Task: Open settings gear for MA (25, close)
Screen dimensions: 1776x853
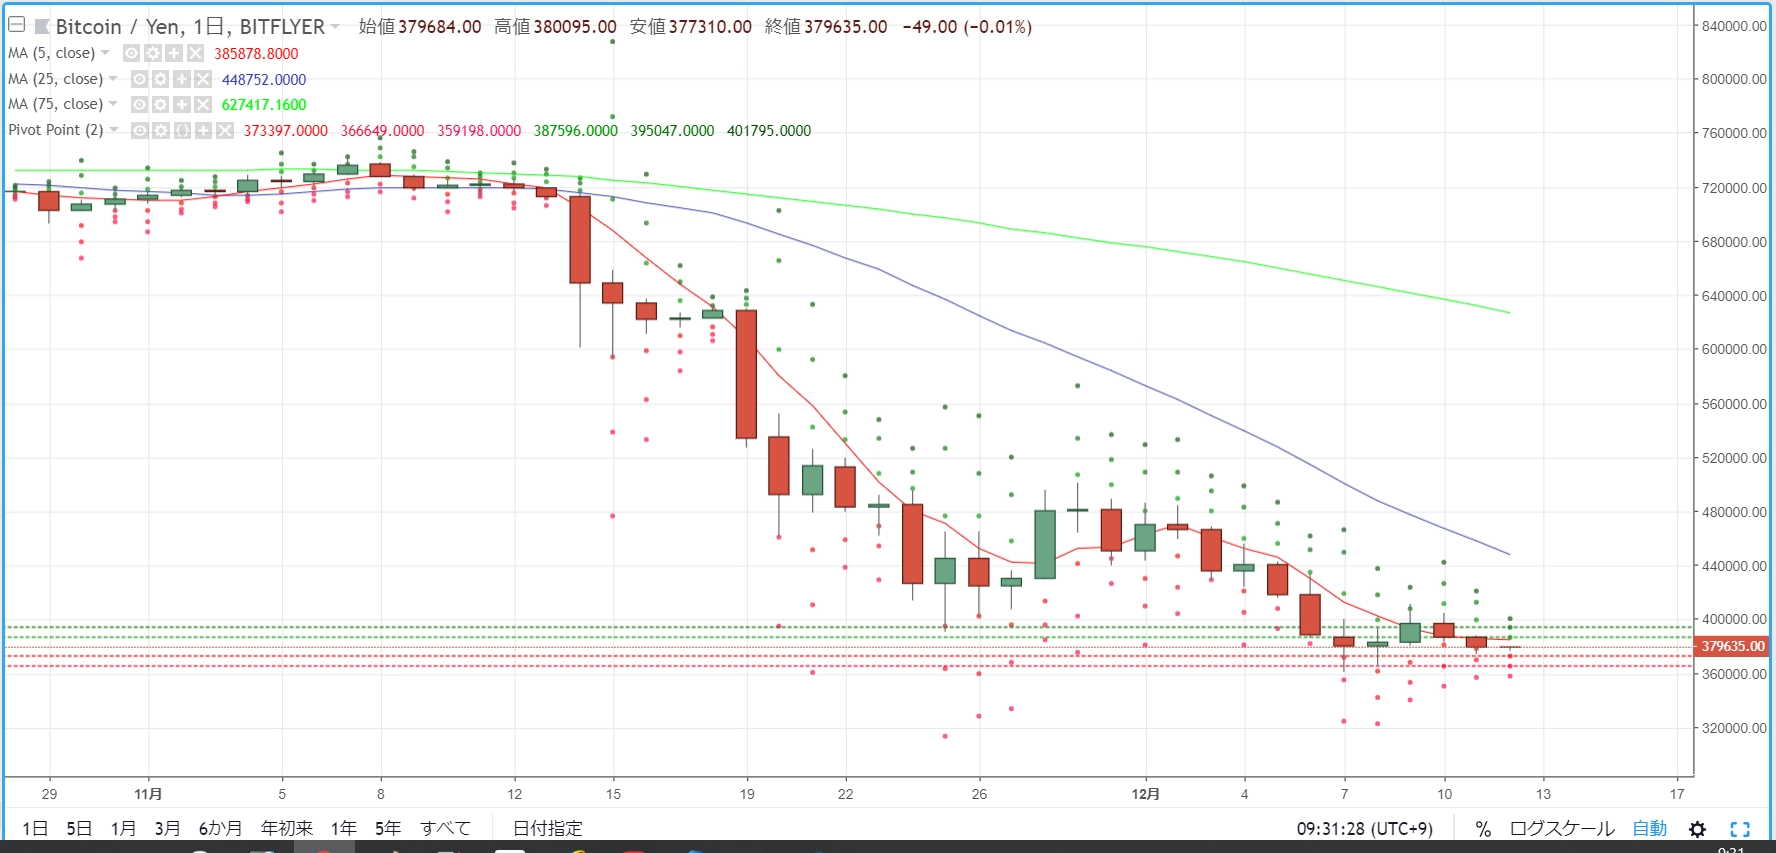Action: [160, 79]
